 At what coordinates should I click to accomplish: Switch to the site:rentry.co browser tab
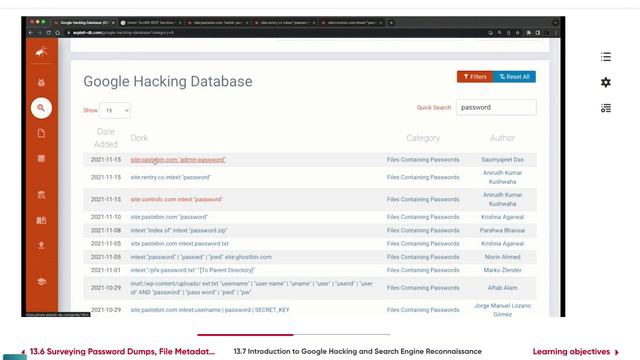tap(284, 23)
